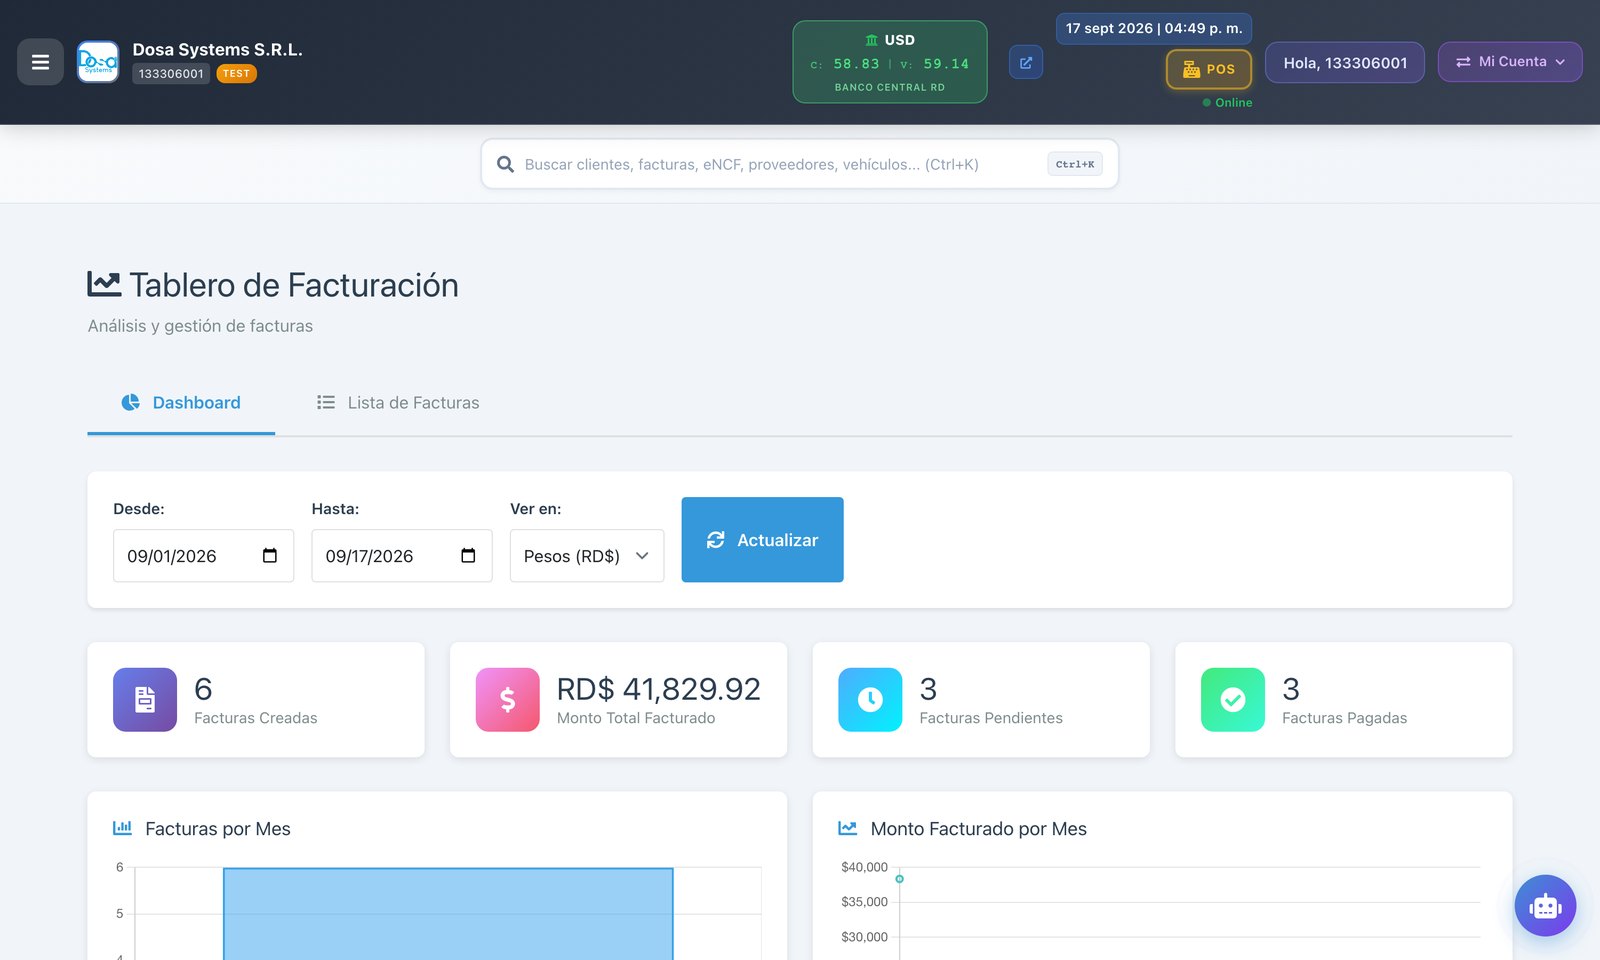Click the Facturas Pendientes label
This screenshot has width=1600, height=960.
click(991, 718)
